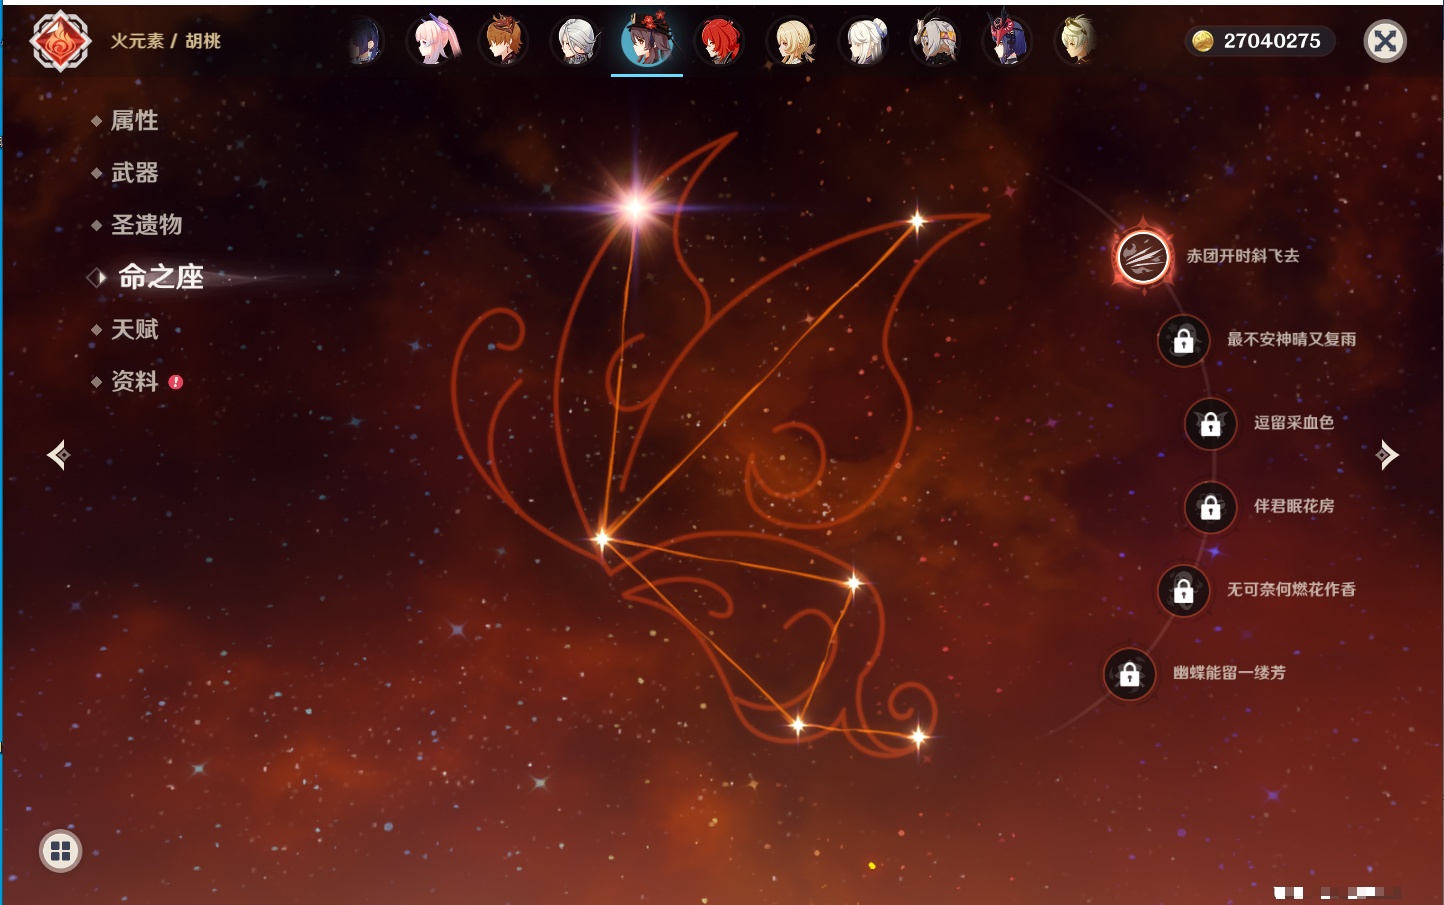Click the 逗留采血色 constellation label
The image size is (1444, 905).
click(x=1294, y=422)
